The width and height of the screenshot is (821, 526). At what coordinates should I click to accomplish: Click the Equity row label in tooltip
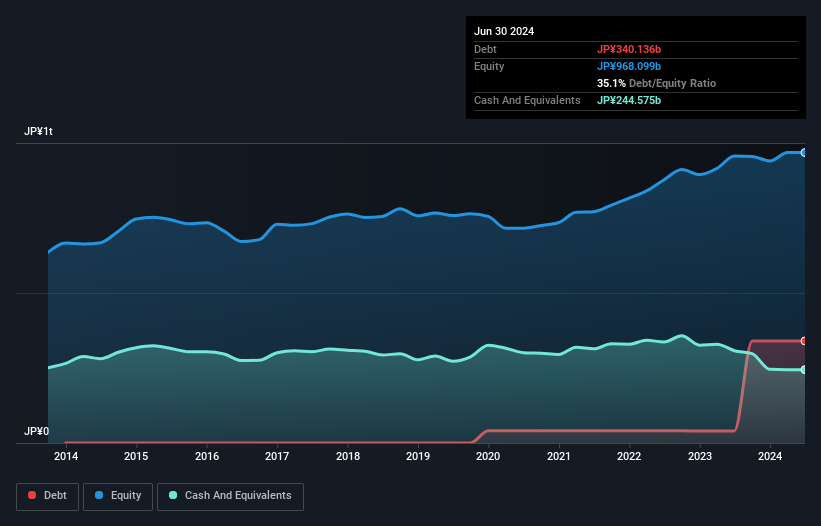tap(489, 66)
